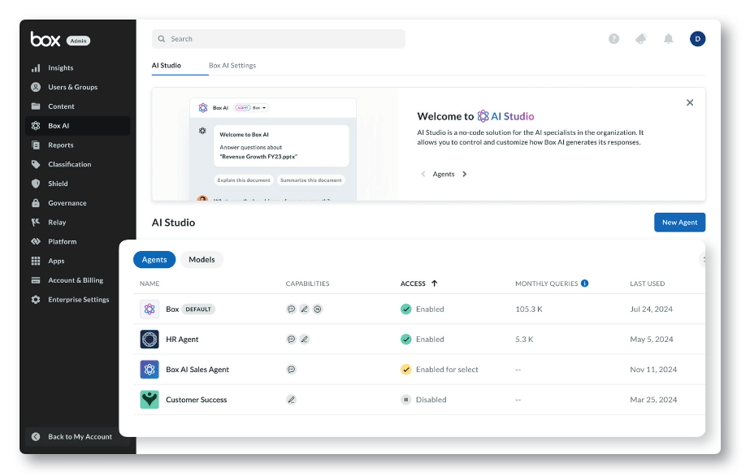The height and width of the screenshot is (476, 750).
Task: Click the Monthly Queries info icon
Action: click(585, 283)
